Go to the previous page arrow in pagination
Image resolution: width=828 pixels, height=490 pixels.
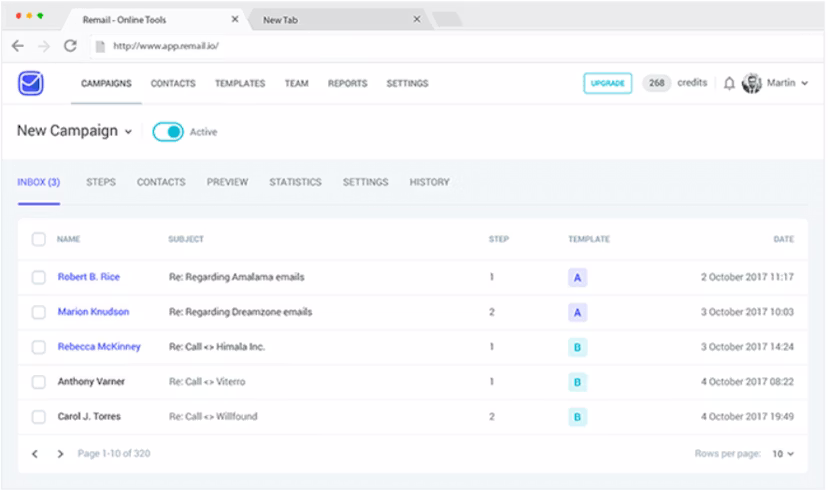(35, 454)
